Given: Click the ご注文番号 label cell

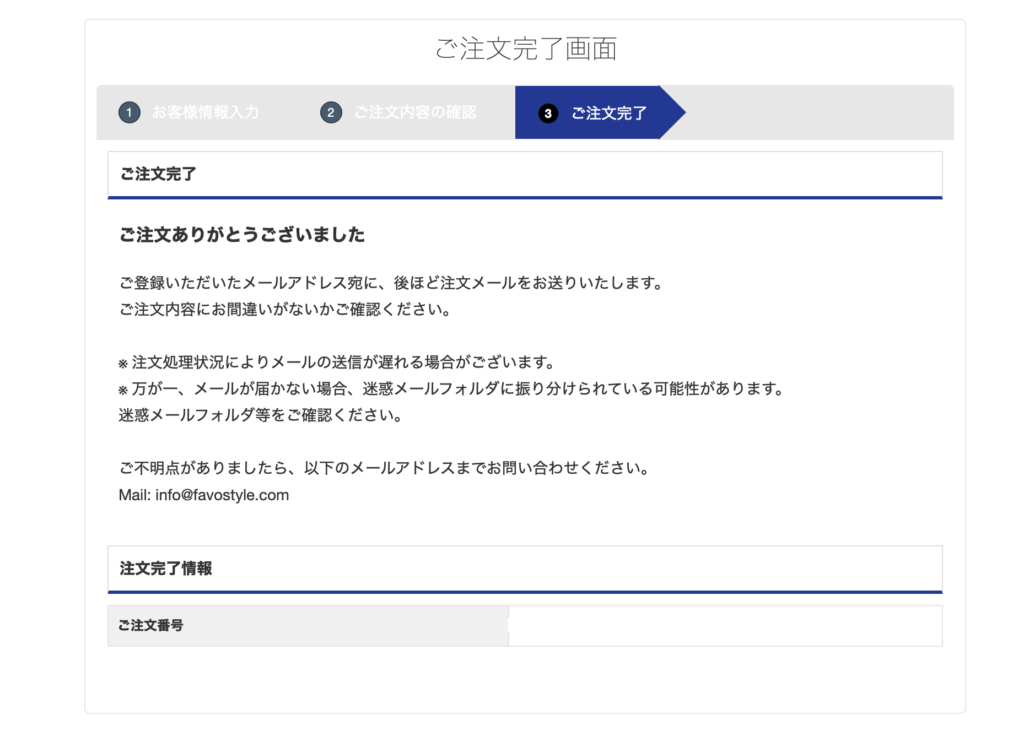Looking at the screenshot, I should (308, 626).
